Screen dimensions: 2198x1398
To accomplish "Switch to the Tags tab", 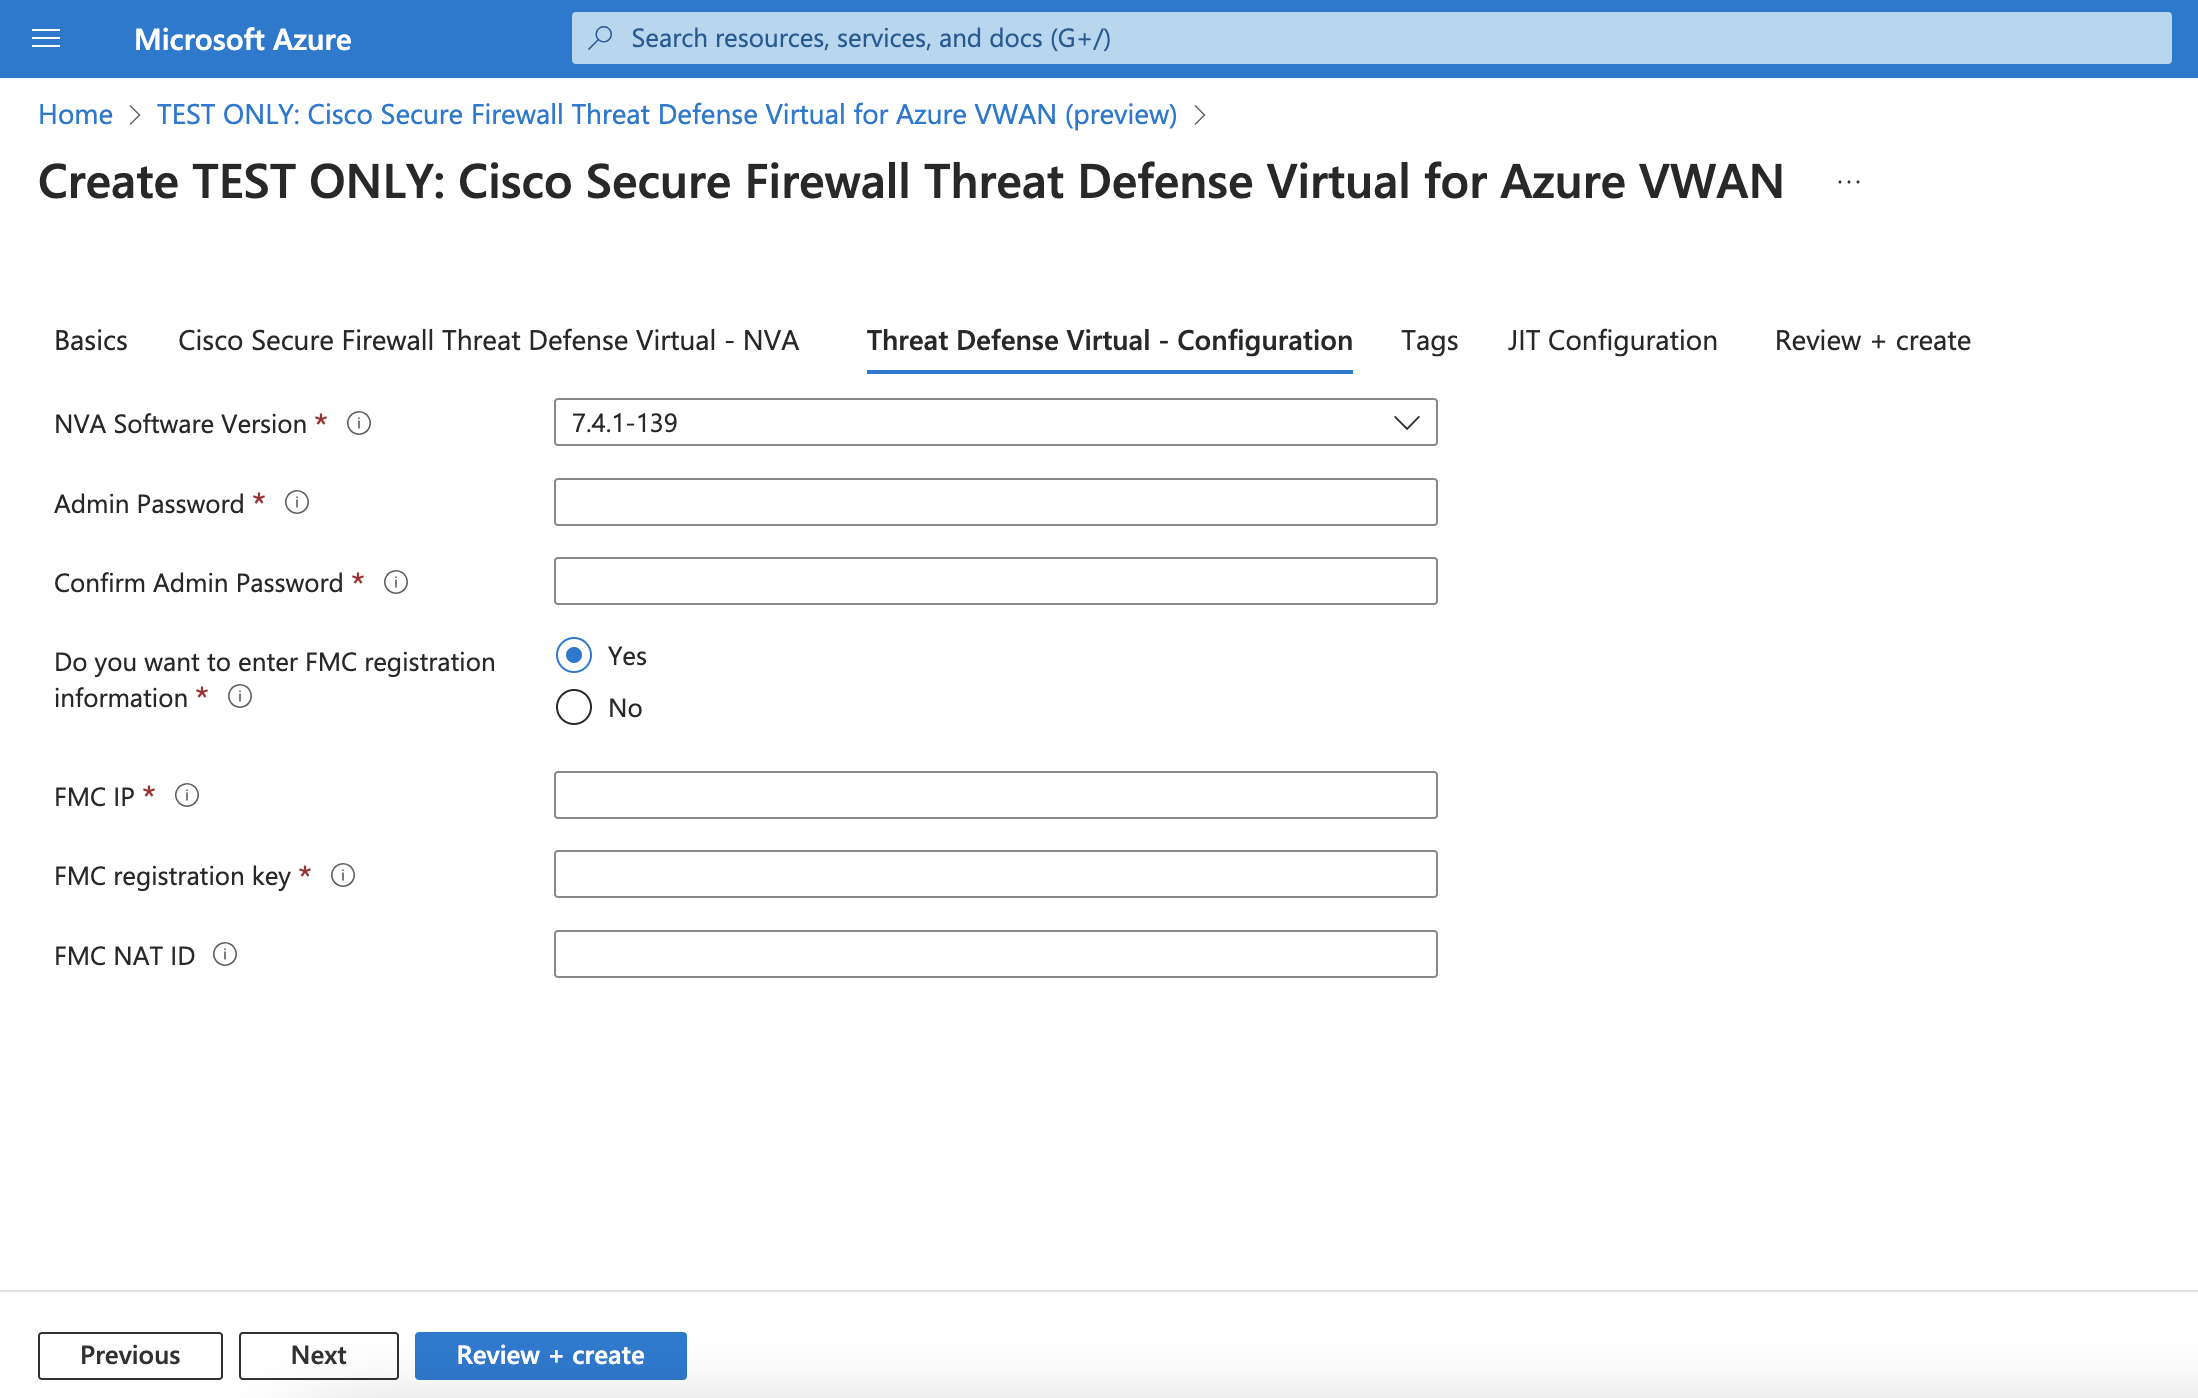I will click(1427, 338).
